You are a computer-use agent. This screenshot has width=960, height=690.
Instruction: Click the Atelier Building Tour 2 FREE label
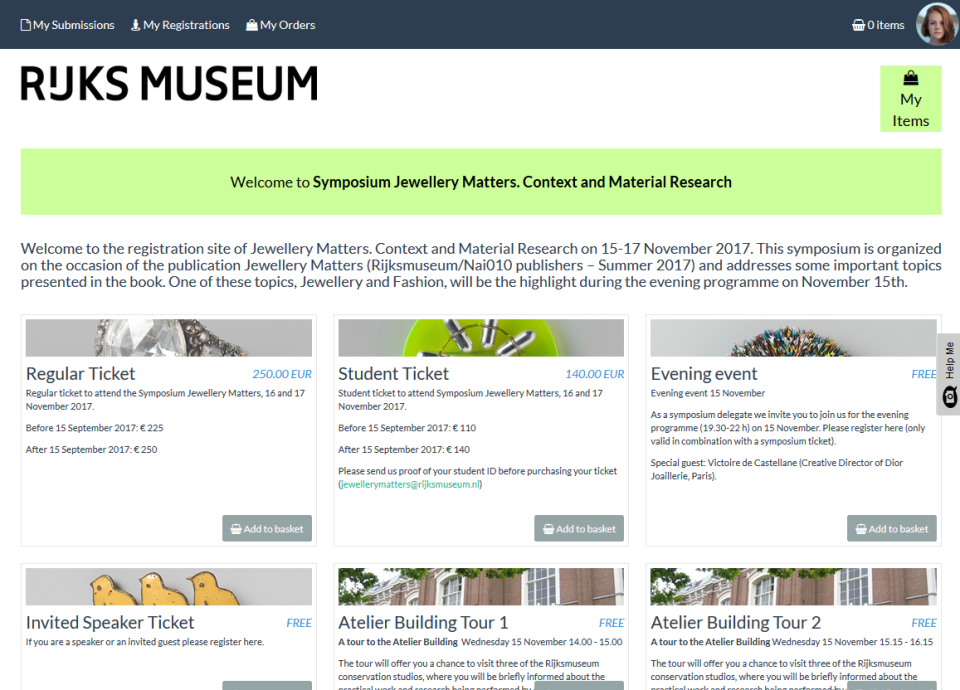click(924, 623)
